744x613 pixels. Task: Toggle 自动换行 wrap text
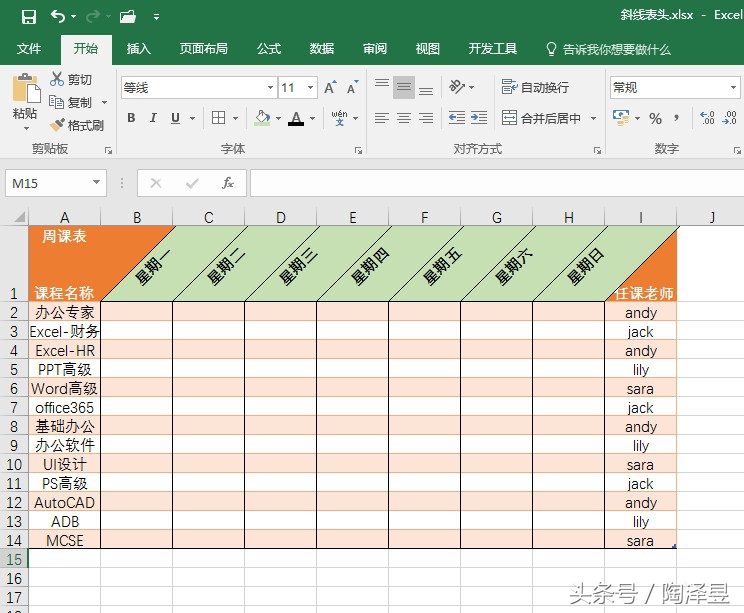coord(535,87)
